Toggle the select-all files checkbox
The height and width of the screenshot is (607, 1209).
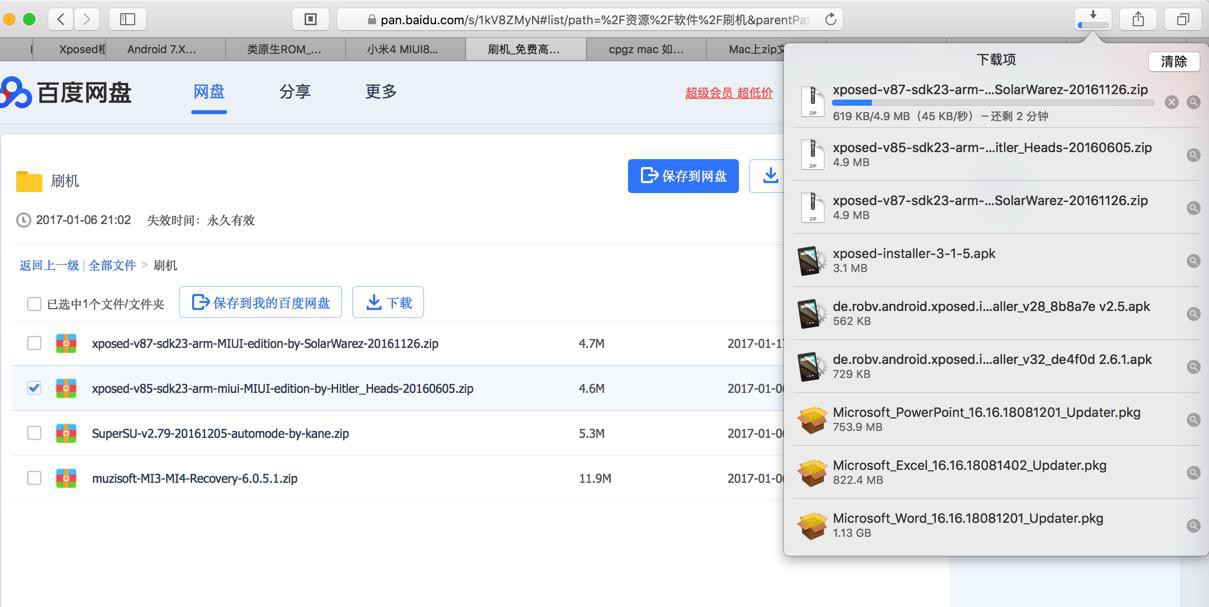click(34, 303)
